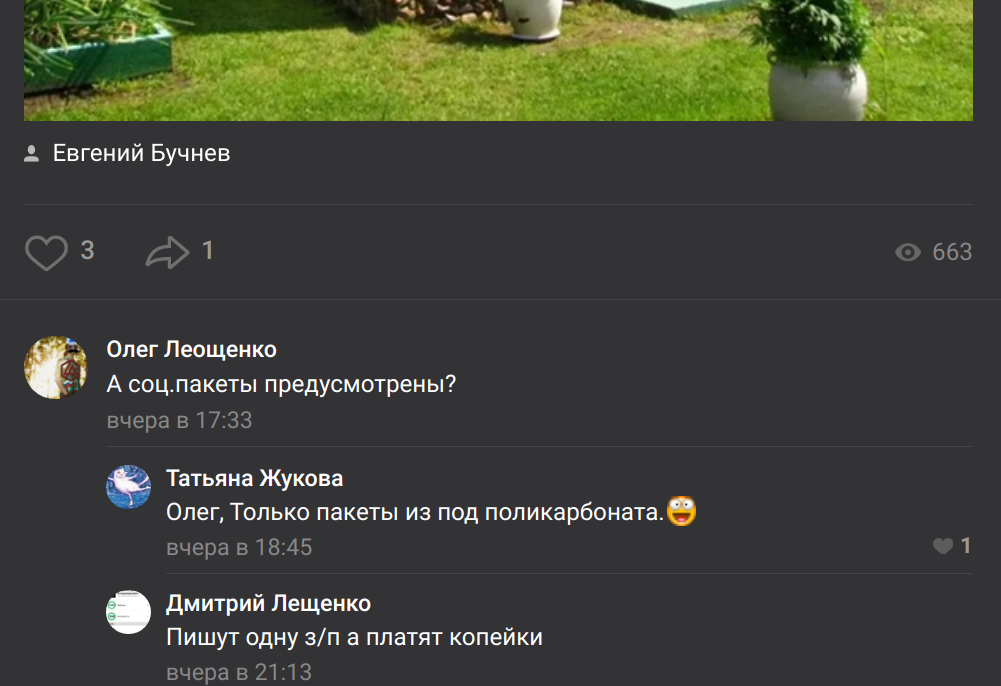Open Татьяна Жукова's avatar
The width and height of the screenshot is (1001, 686).
pyautogui.click(x=128, y=487)
